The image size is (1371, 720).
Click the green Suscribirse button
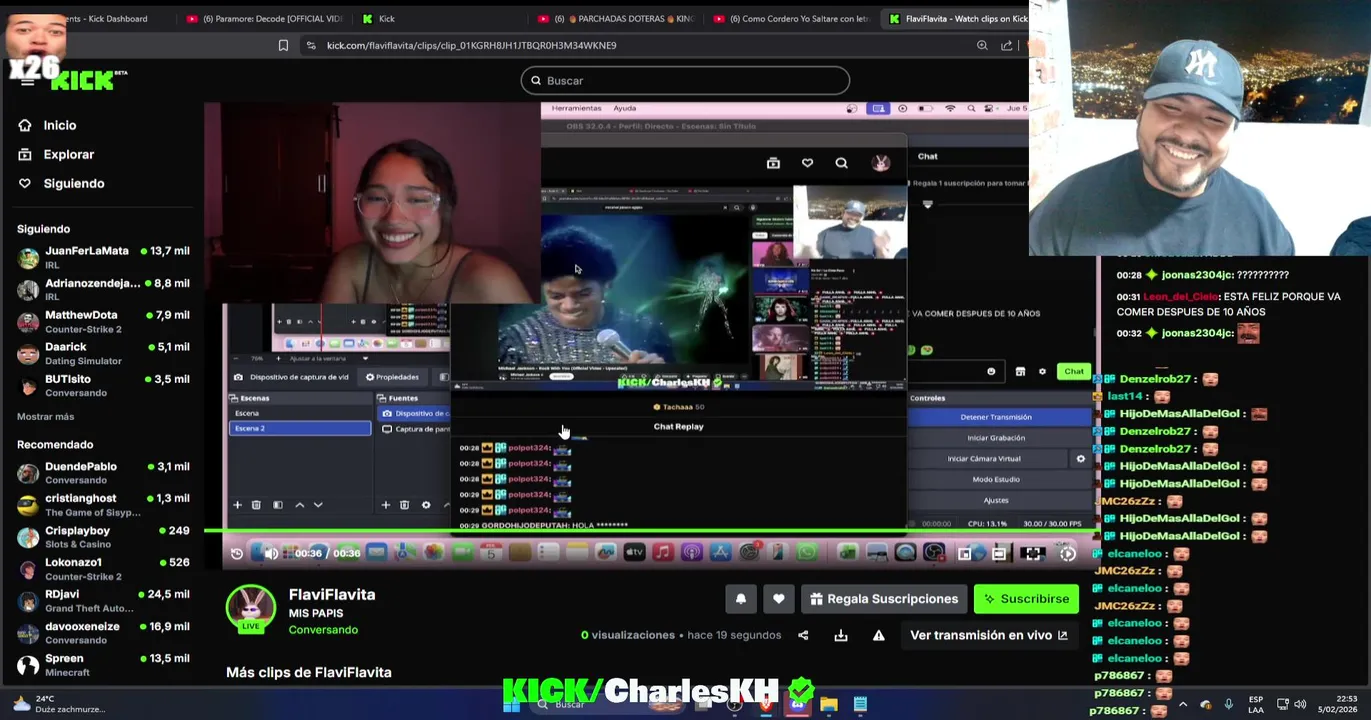[x=1026, y=599]
